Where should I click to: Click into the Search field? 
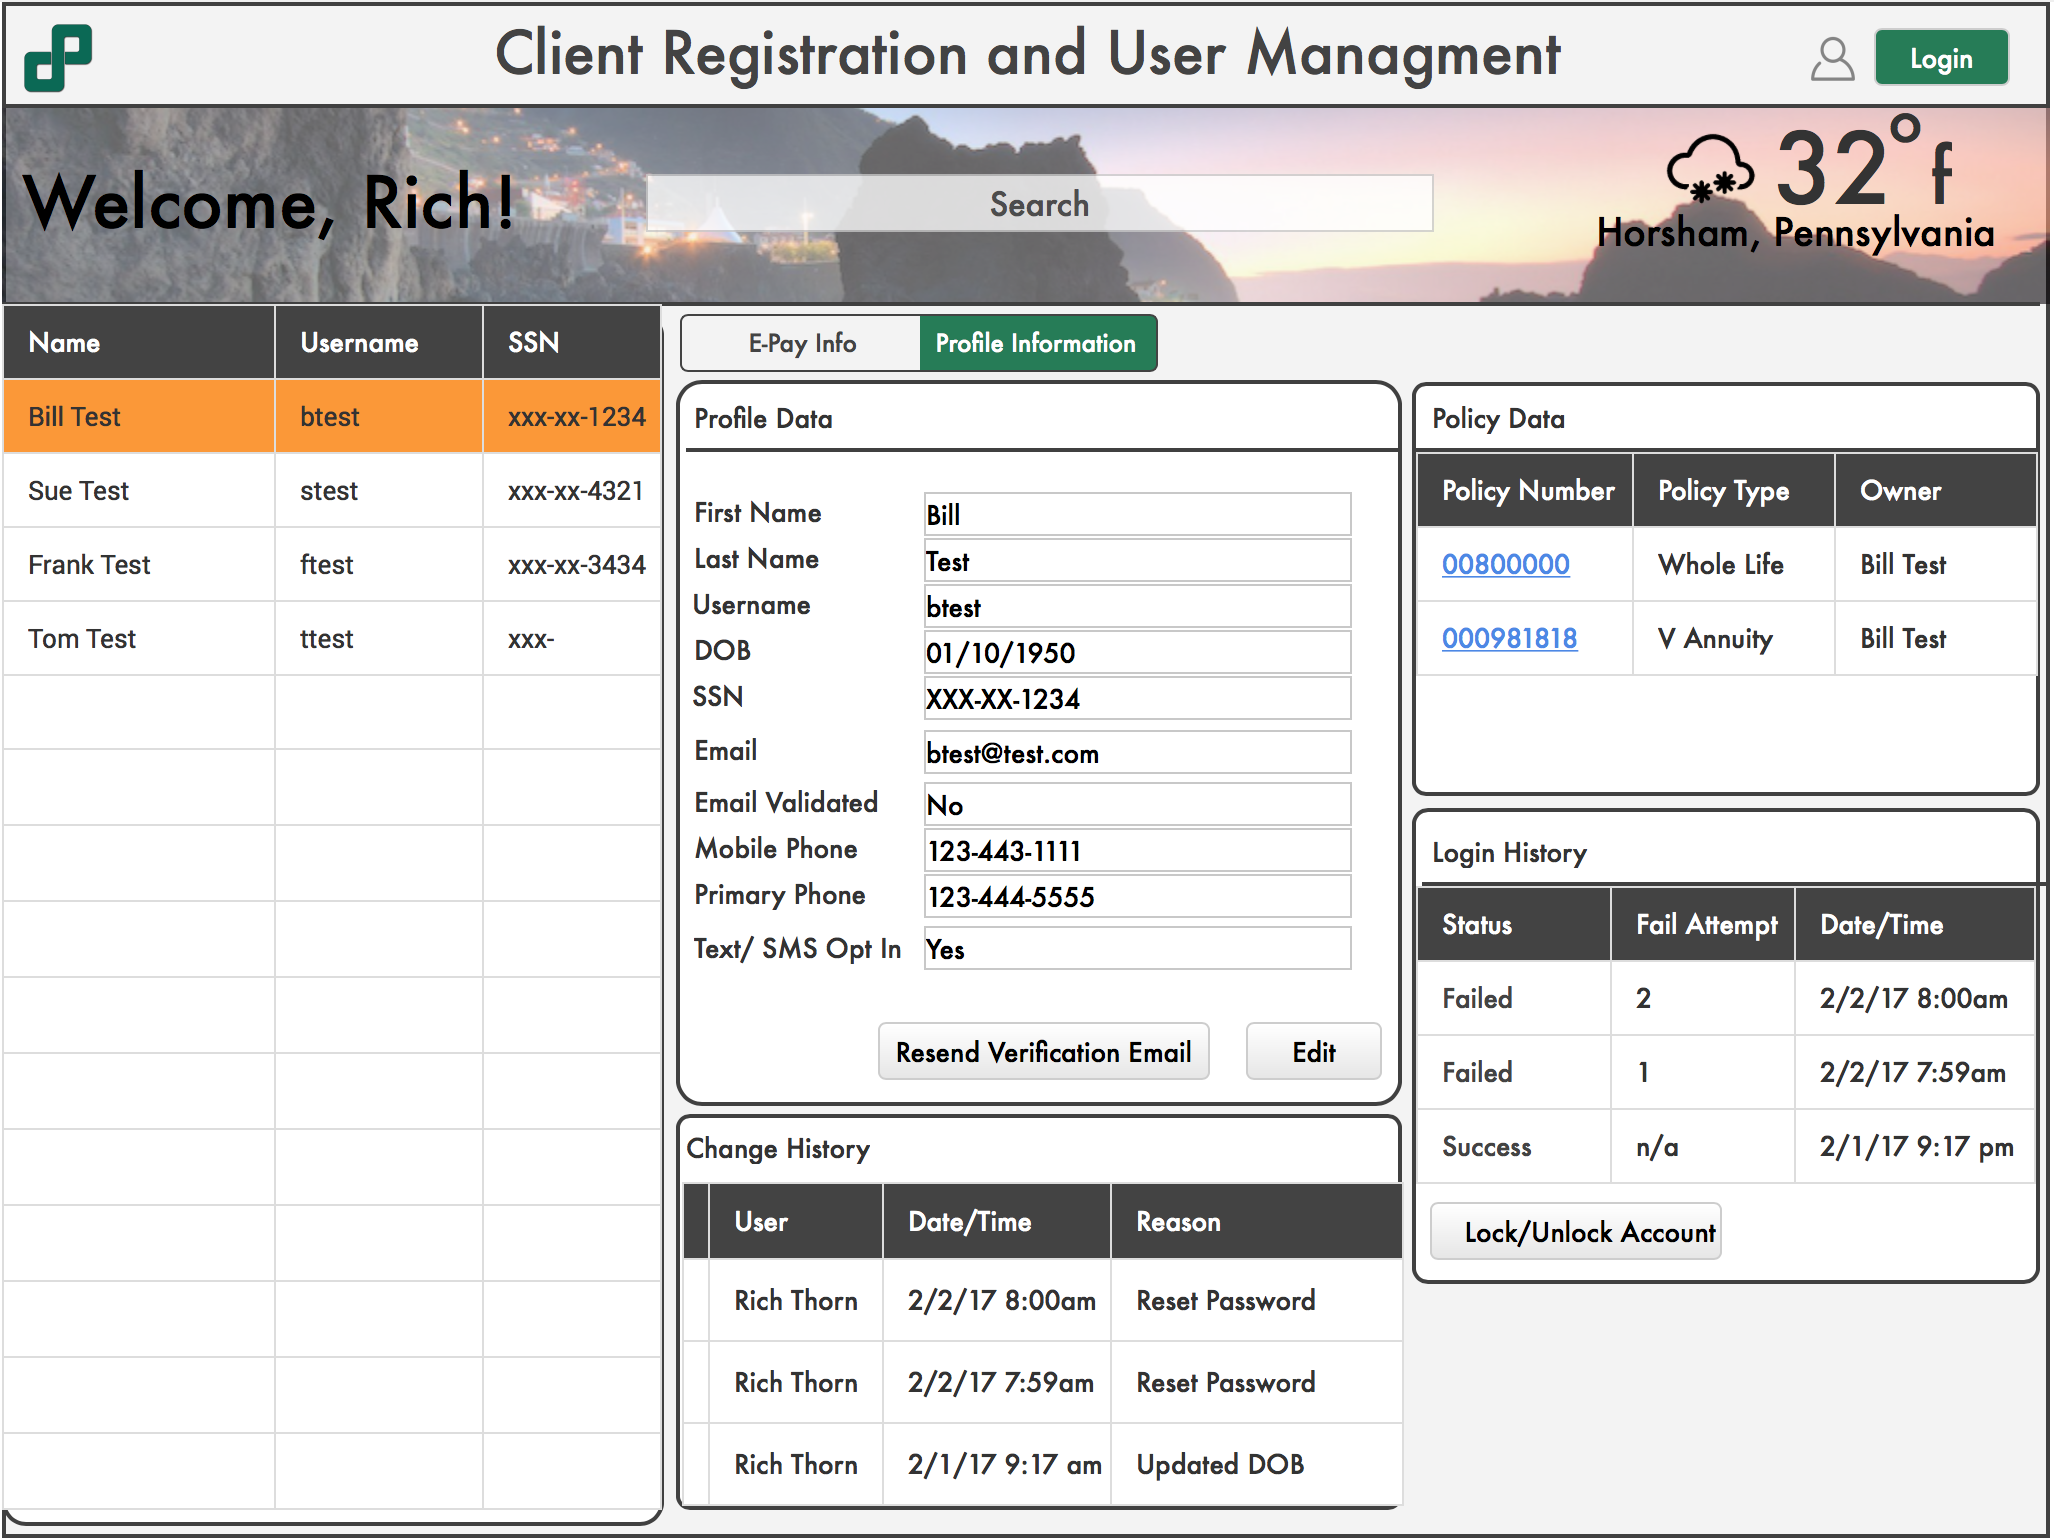(1039, 204)
